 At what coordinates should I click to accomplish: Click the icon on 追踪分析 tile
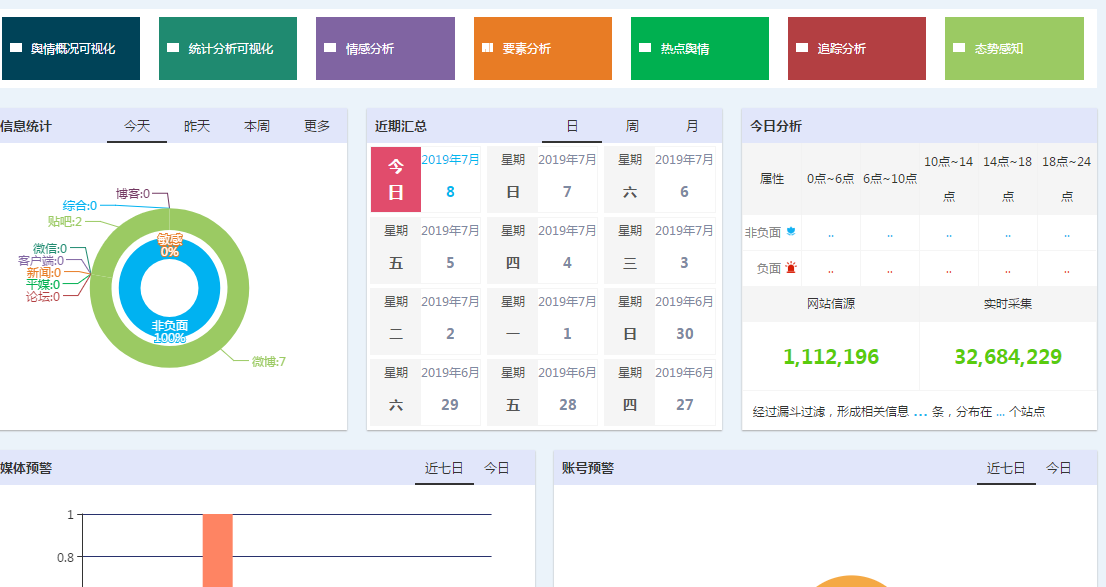click(801, 48)
